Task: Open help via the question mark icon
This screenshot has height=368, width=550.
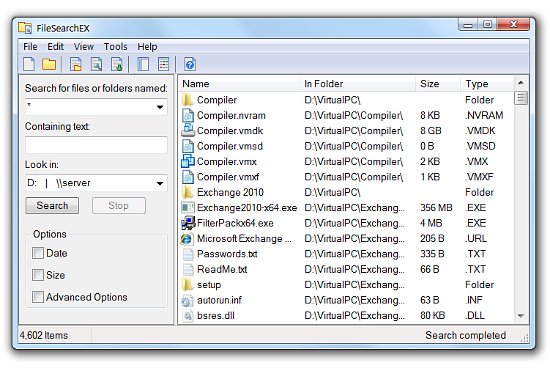Action: tap(190, 65)
